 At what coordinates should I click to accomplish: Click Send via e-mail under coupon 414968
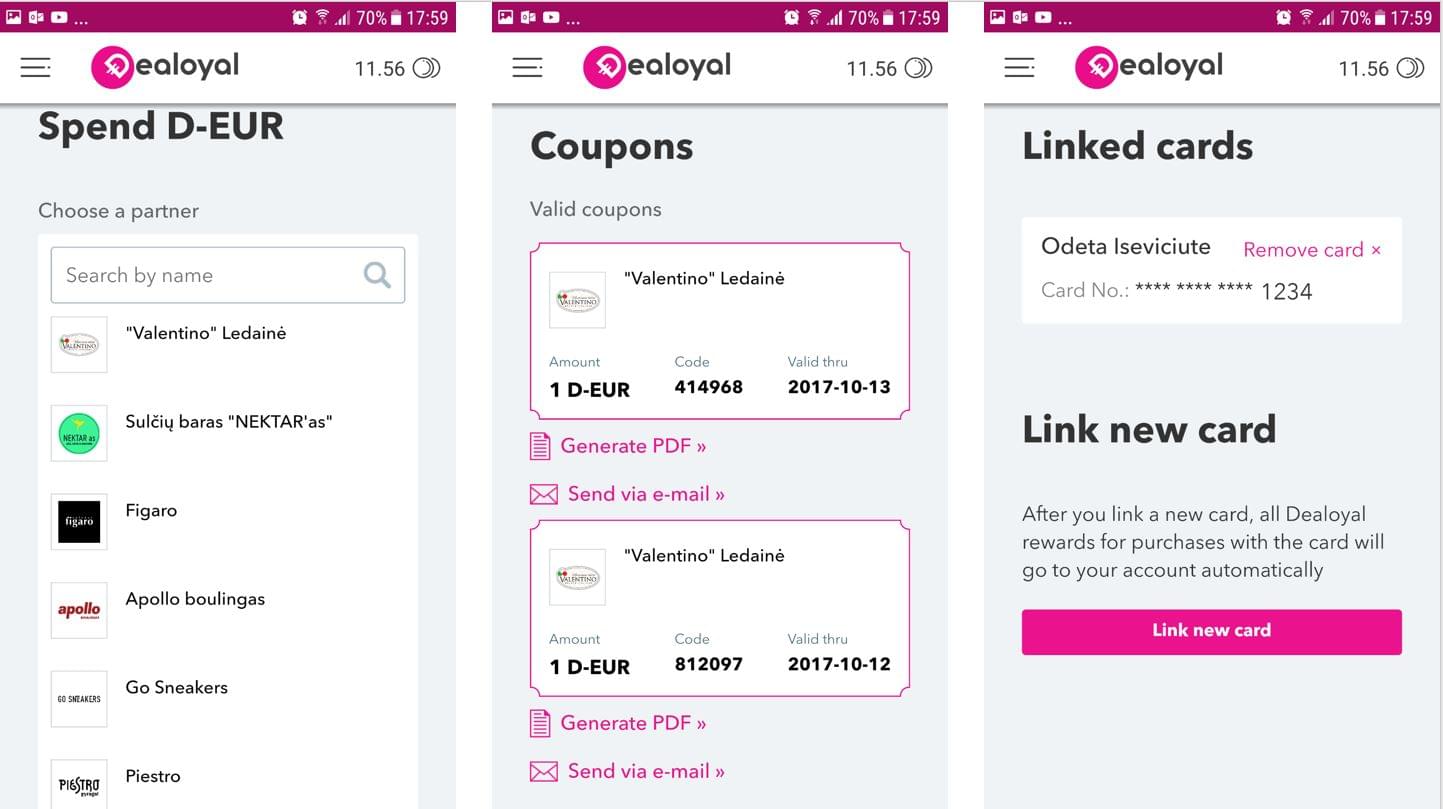click(x=646, y=494)
